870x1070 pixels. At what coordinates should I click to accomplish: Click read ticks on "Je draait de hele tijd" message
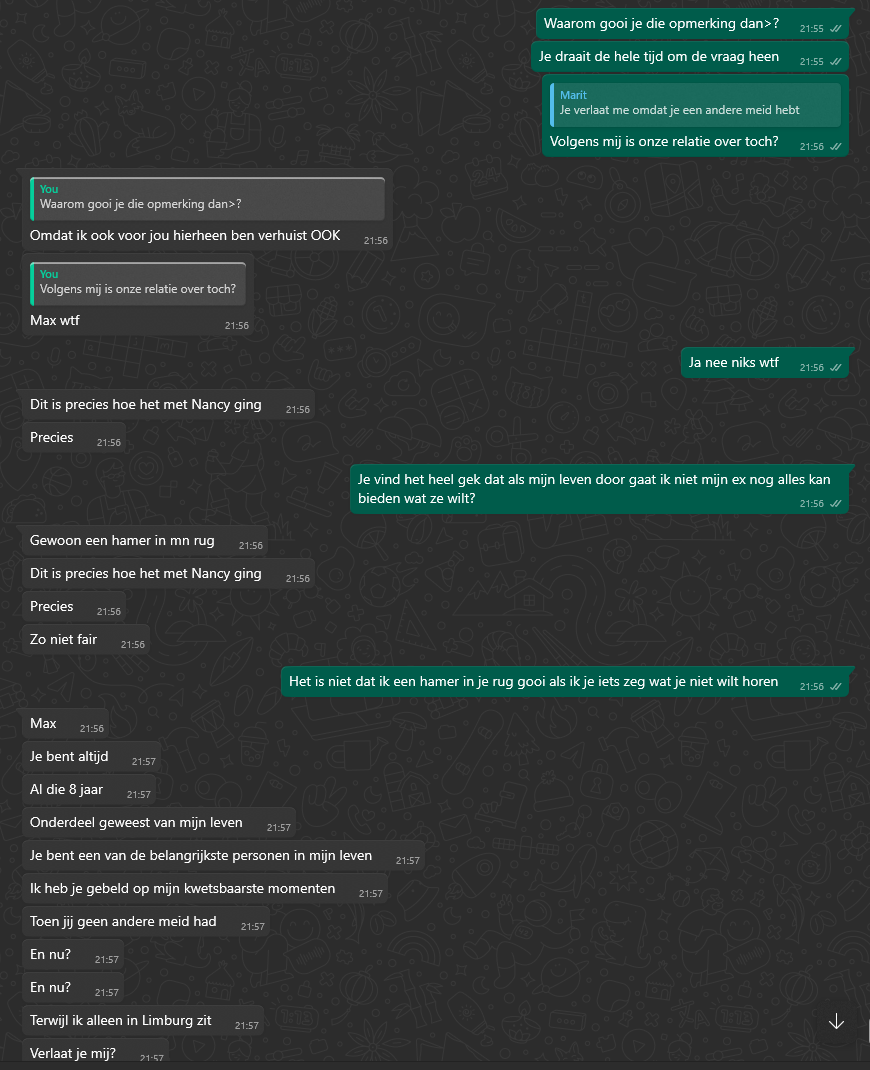[x=835, y=62]
